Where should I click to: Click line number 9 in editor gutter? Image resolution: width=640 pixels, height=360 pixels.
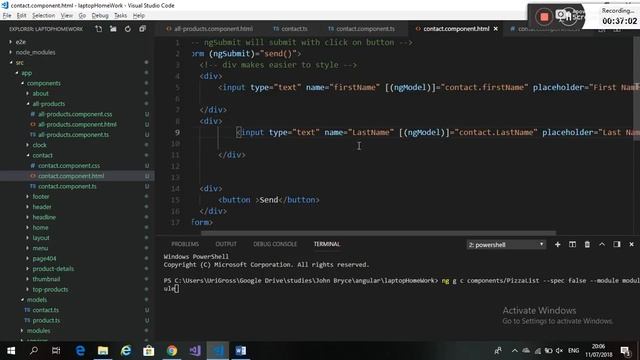177,132
